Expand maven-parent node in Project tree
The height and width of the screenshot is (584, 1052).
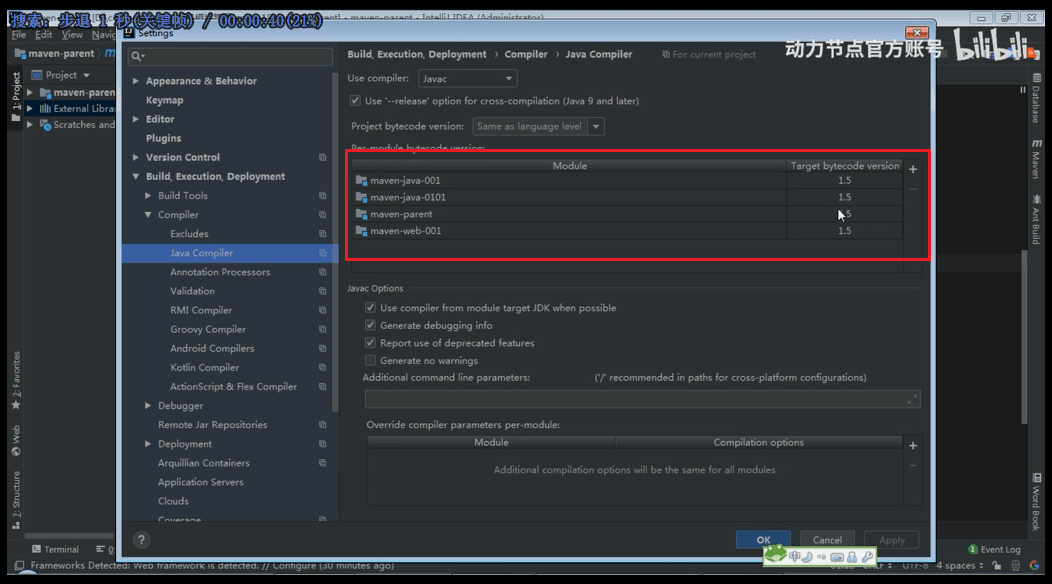pos(30,92)
